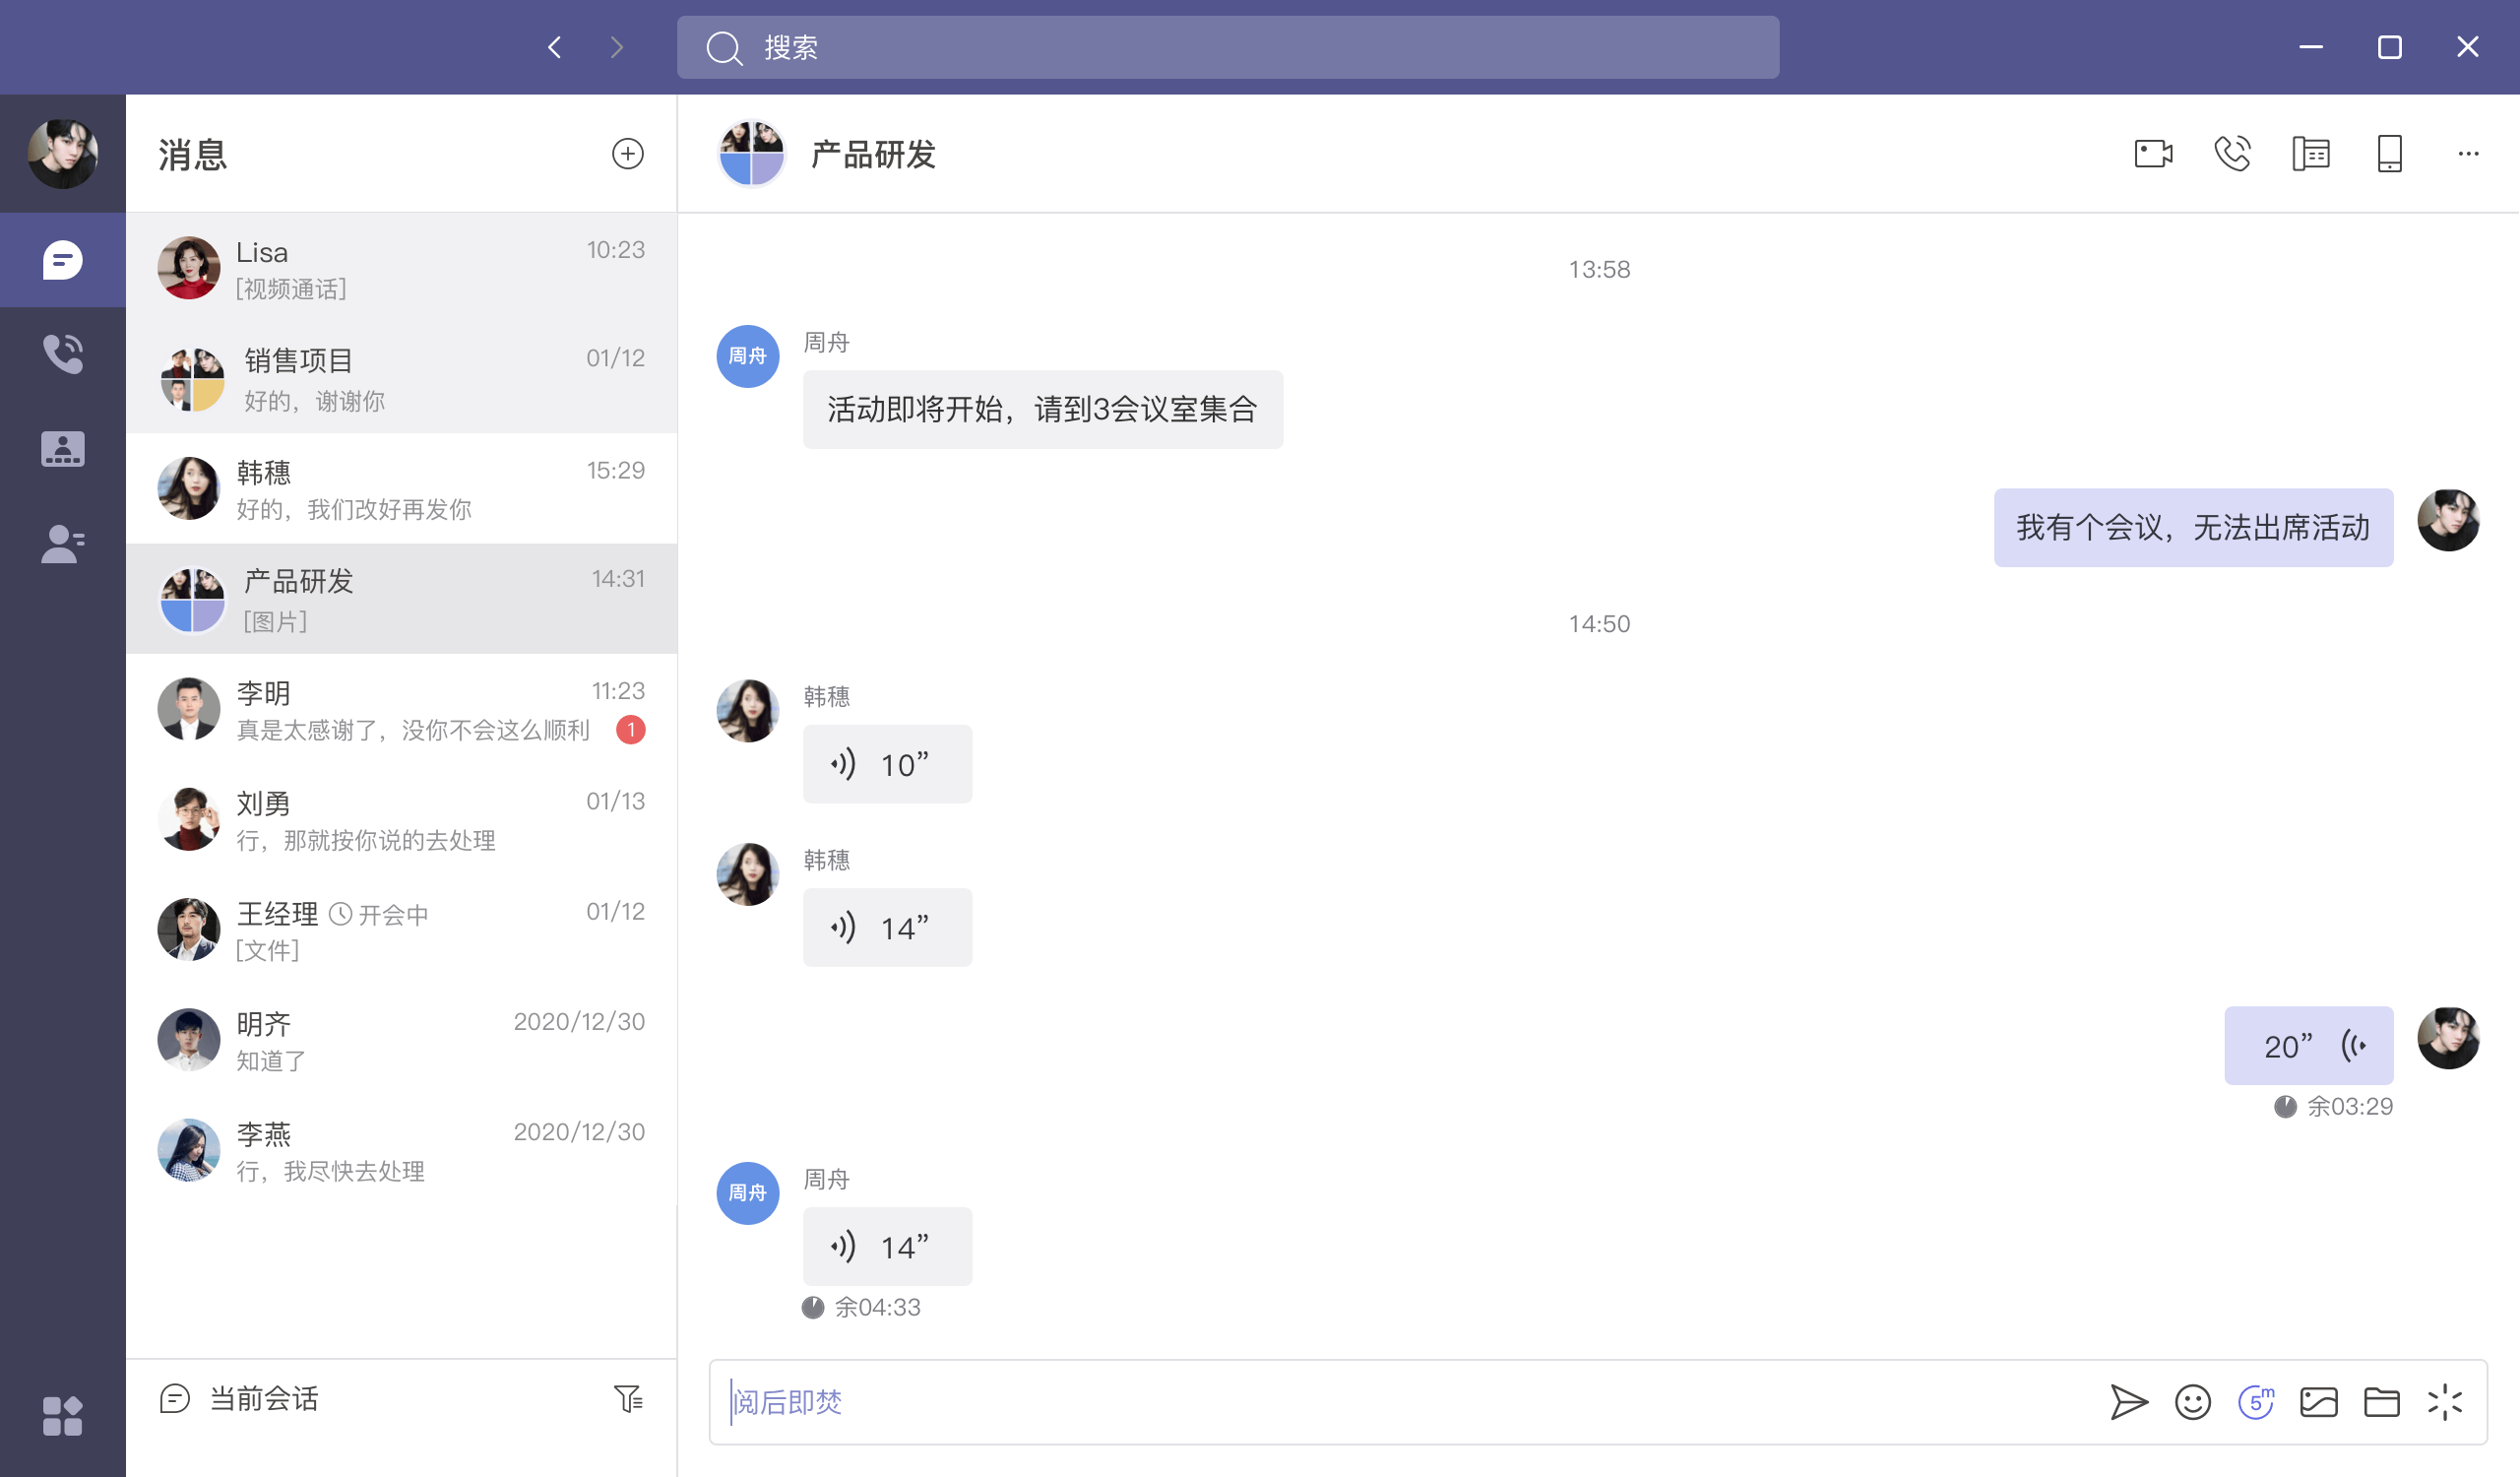Open the more options ellipsis menu
The image size is (2520, 1477).
coord(2468,154)
